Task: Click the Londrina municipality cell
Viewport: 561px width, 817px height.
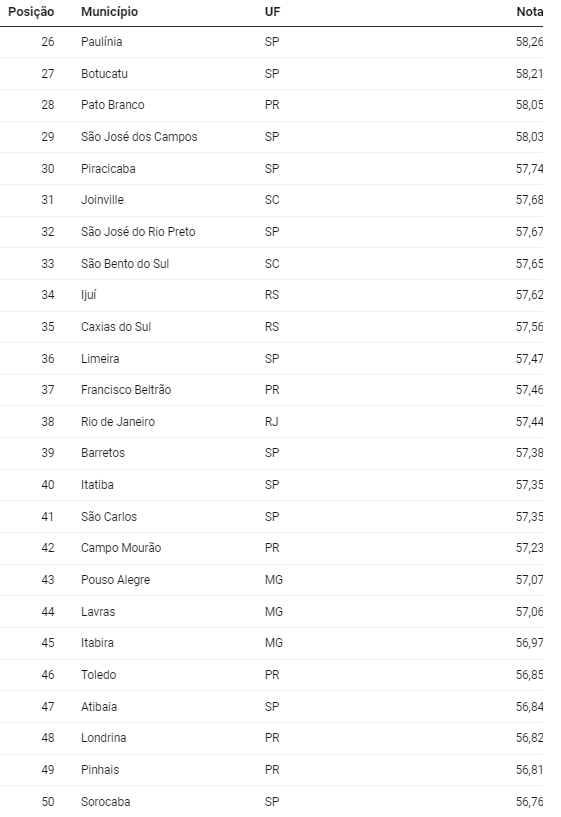Action: pyautogui.click(x=104, y=738)
